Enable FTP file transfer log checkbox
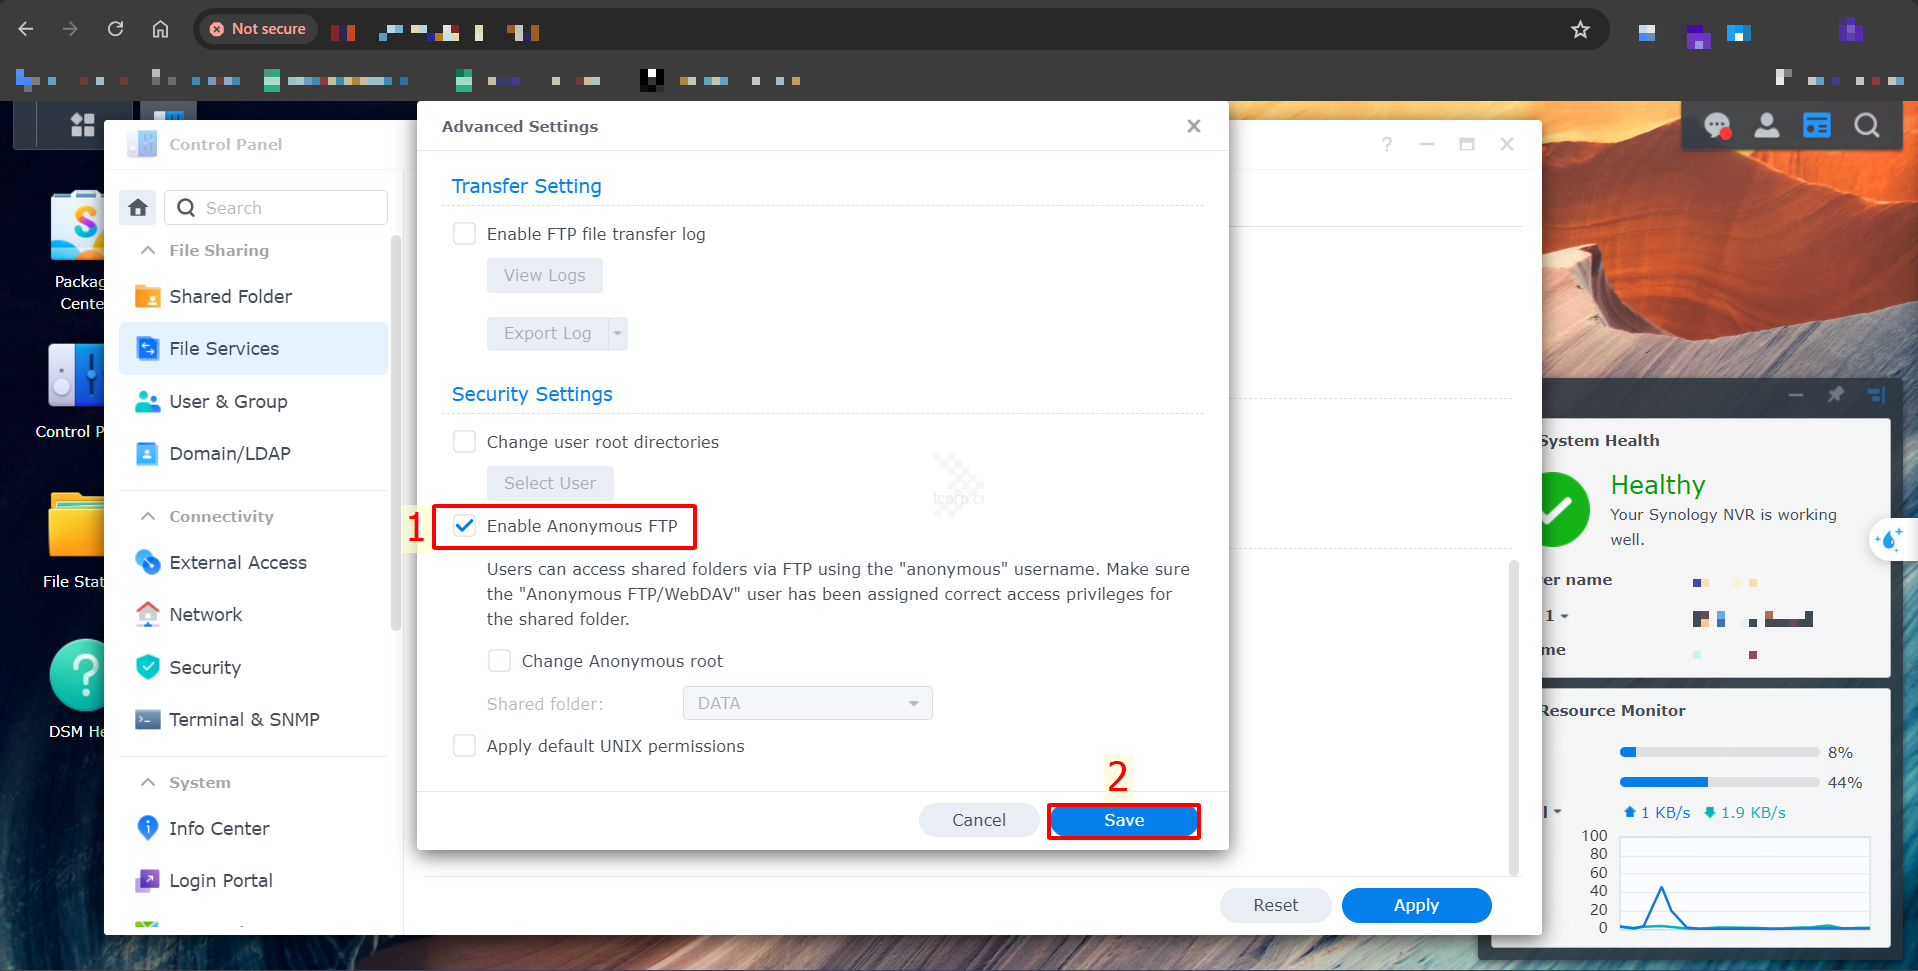This screenshot has height=971, width=1918. tap(465, 234)
